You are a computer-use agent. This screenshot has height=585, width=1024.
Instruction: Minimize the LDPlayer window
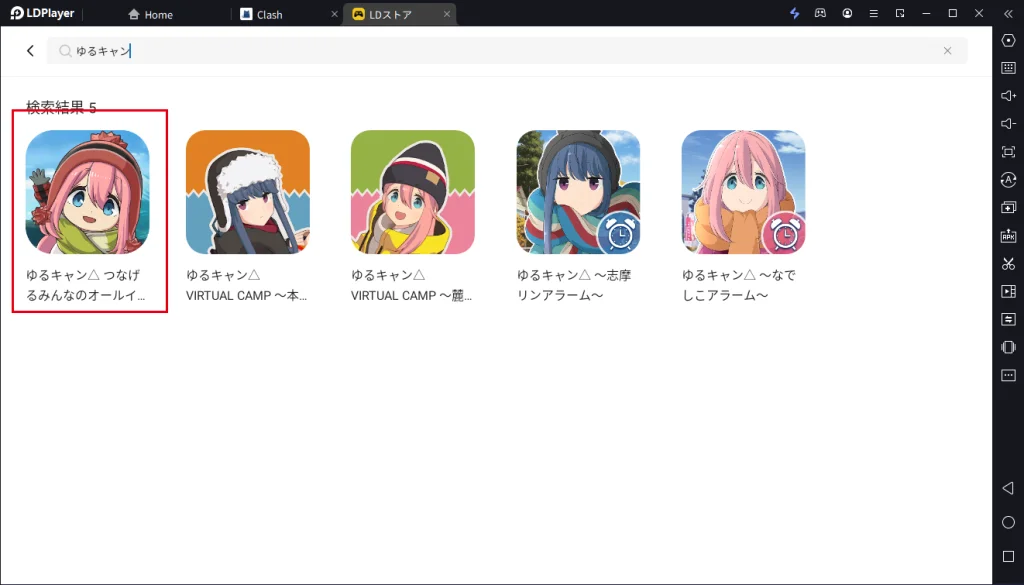point(926,13)
